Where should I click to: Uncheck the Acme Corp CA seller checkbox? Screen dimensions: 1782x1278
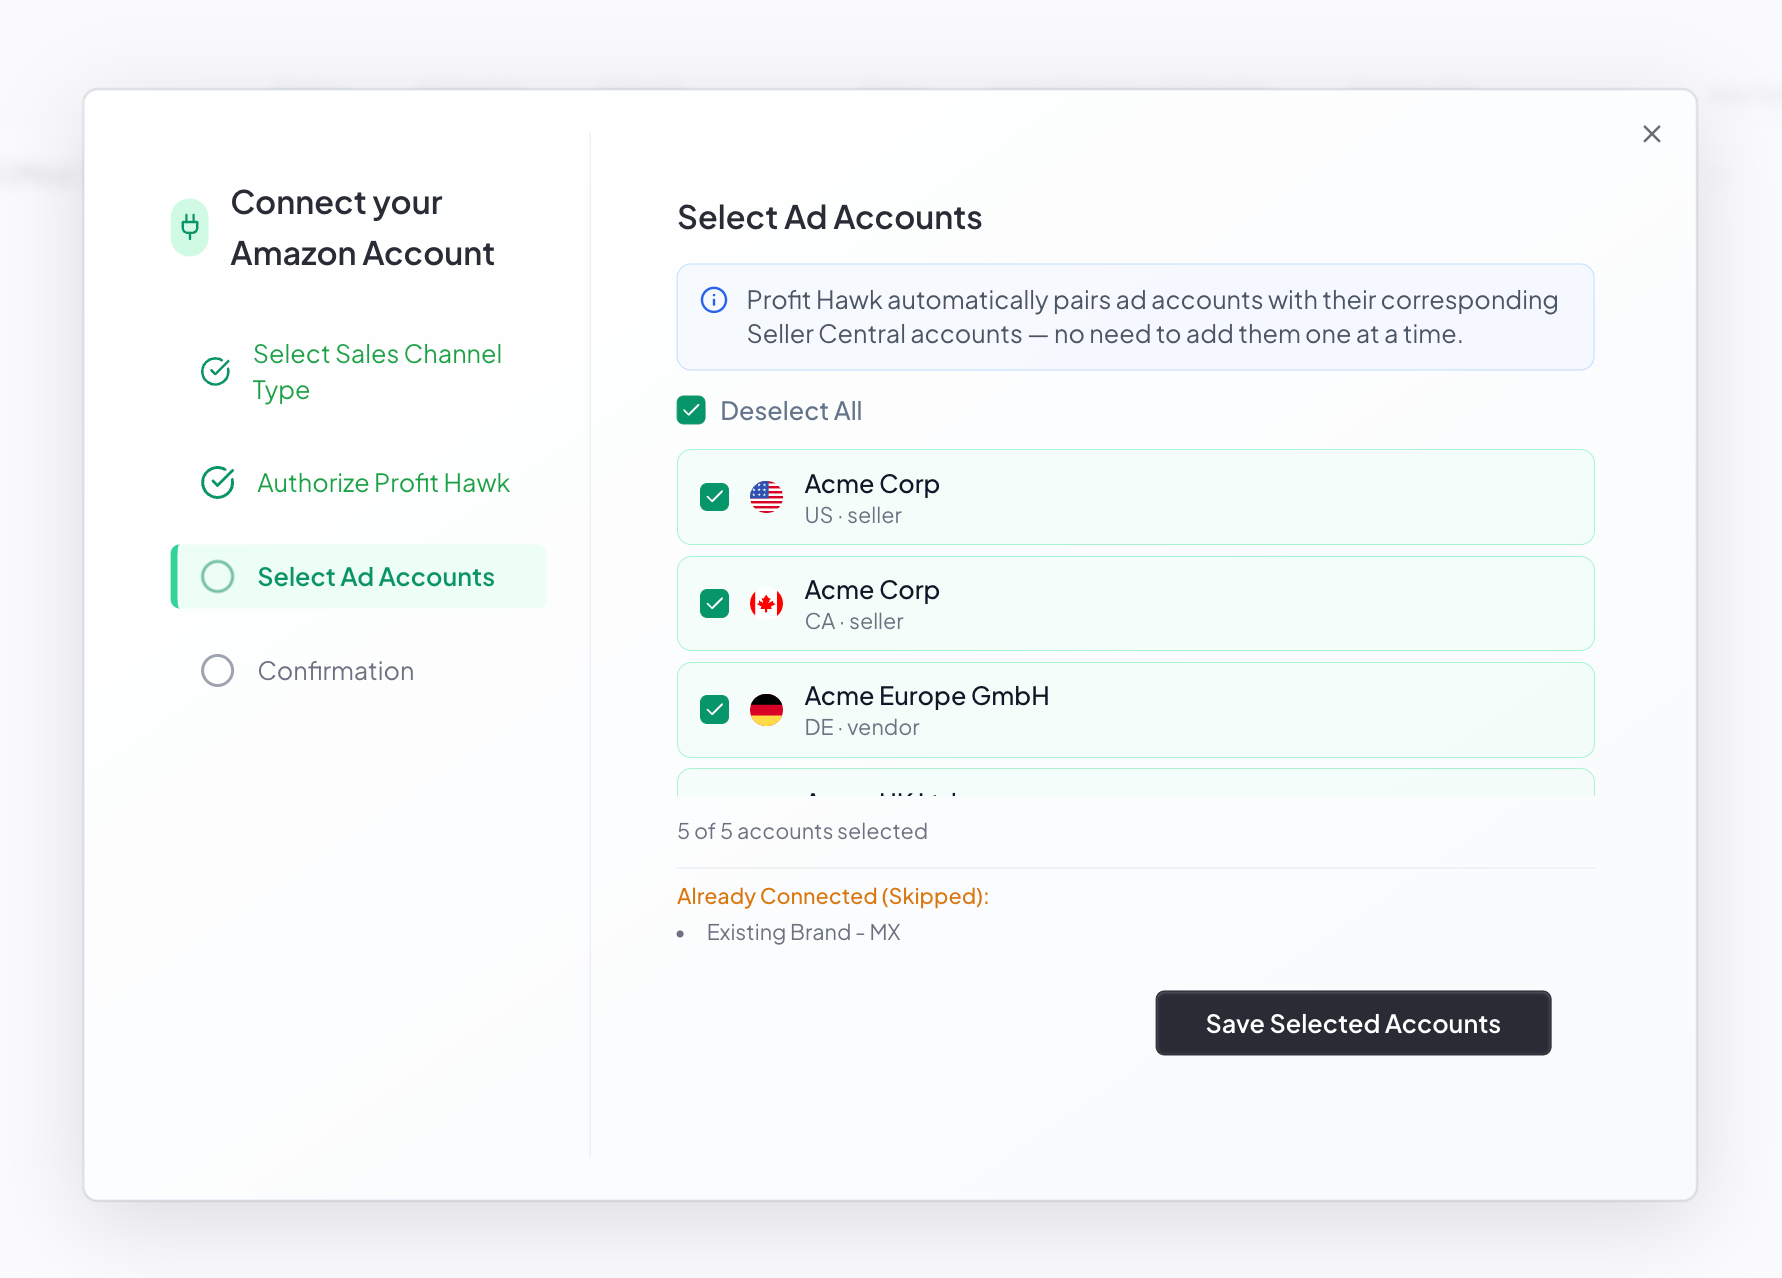pos(714,603)
